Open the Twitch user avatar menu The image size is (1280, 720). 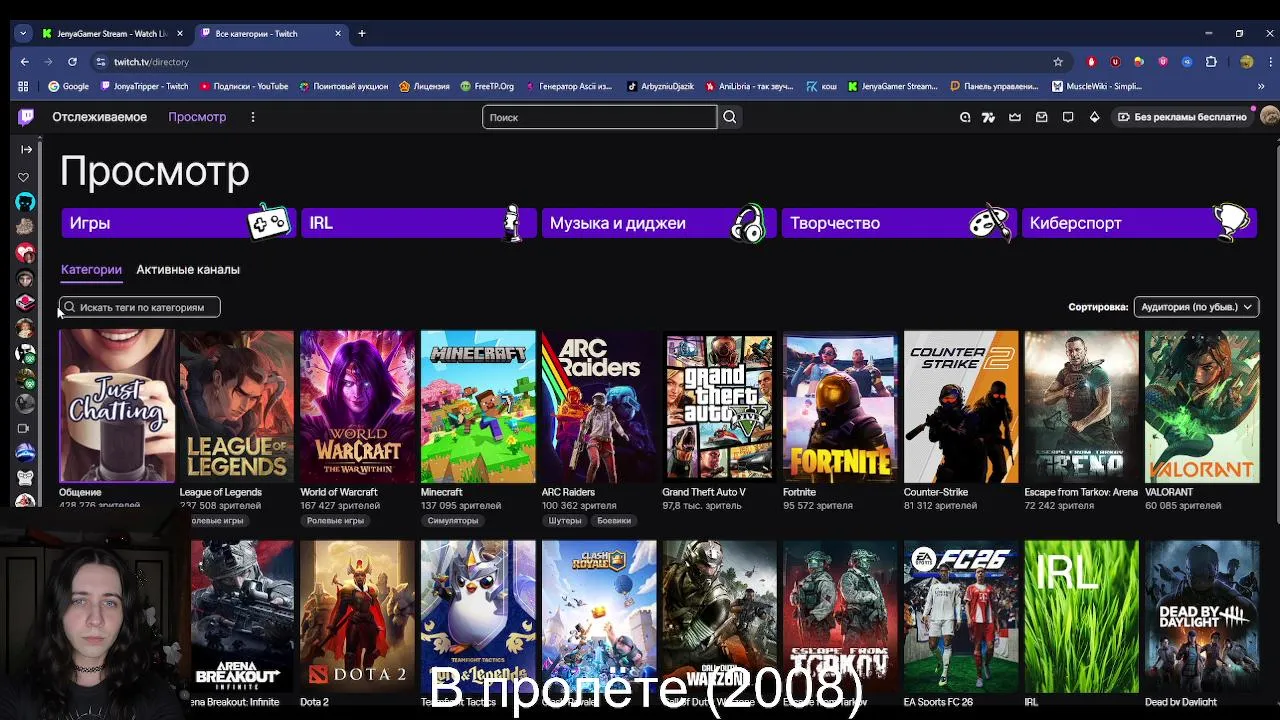click(1269, 117)
